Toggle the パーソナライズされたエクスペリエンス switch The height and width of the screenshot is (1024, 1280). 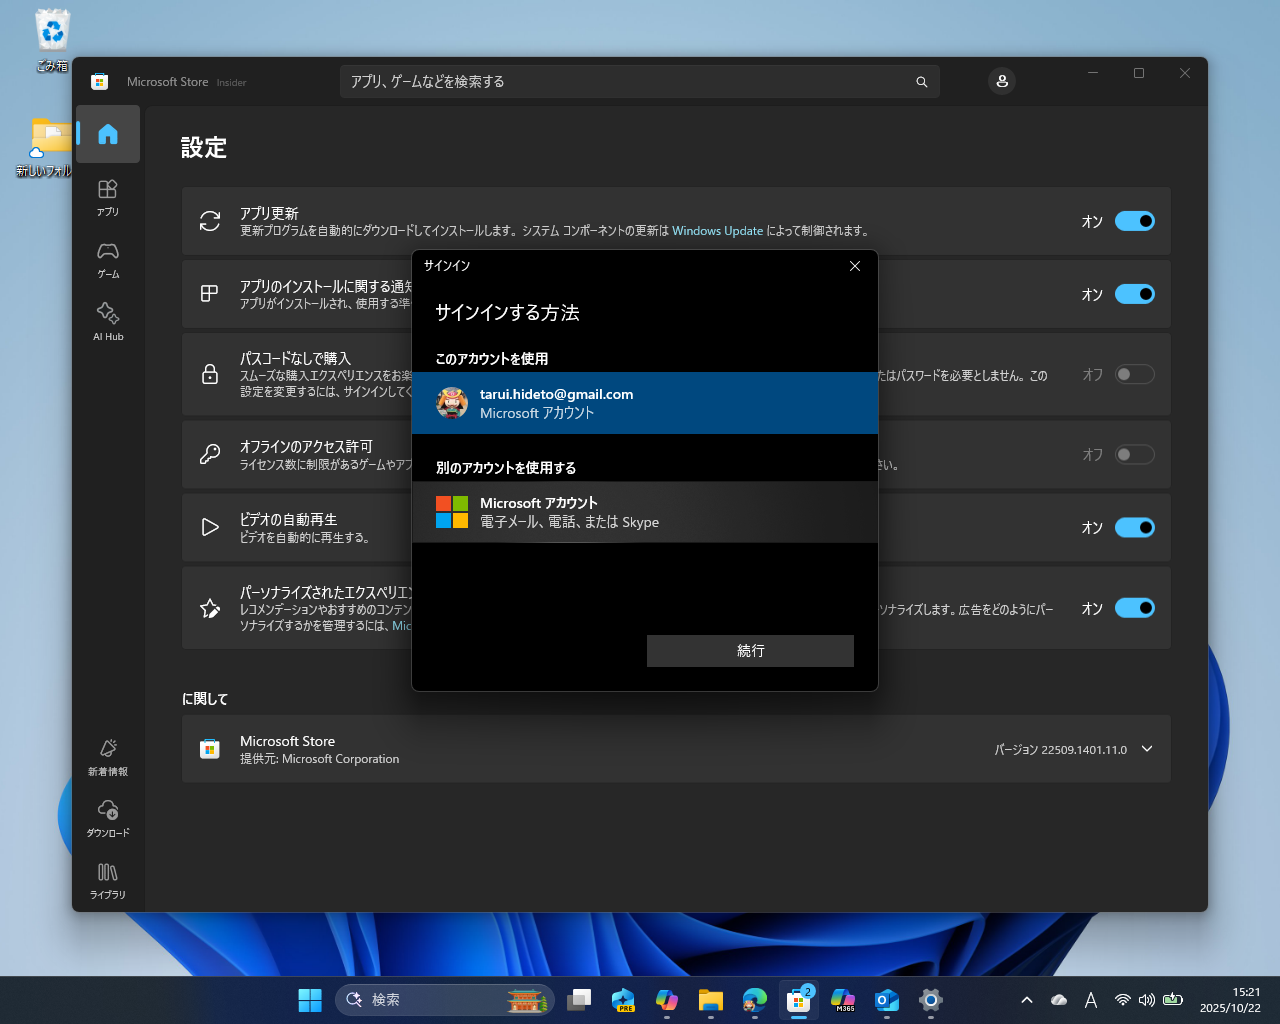point(1135,608)
